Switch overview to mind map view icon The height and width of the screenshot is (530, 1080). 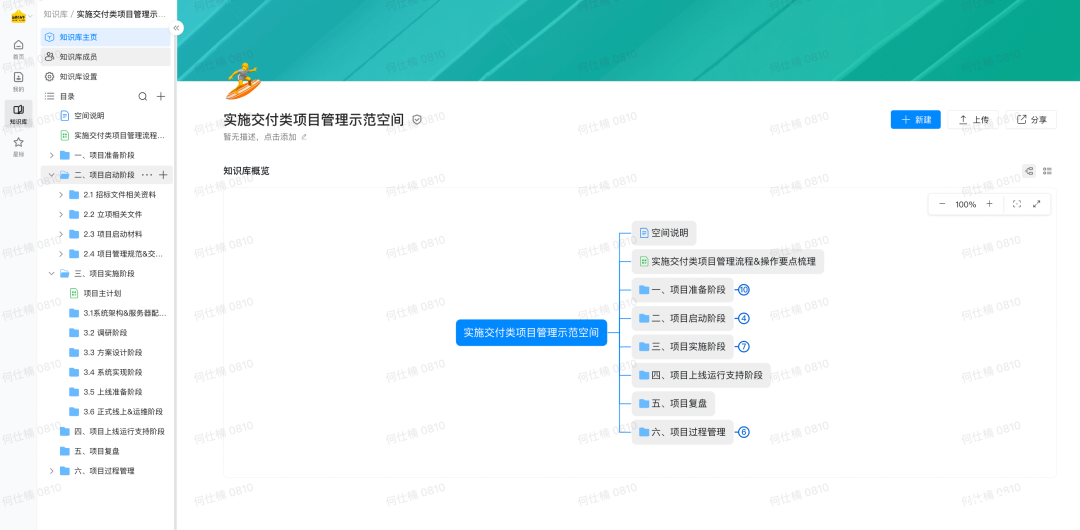(1029, 171)
